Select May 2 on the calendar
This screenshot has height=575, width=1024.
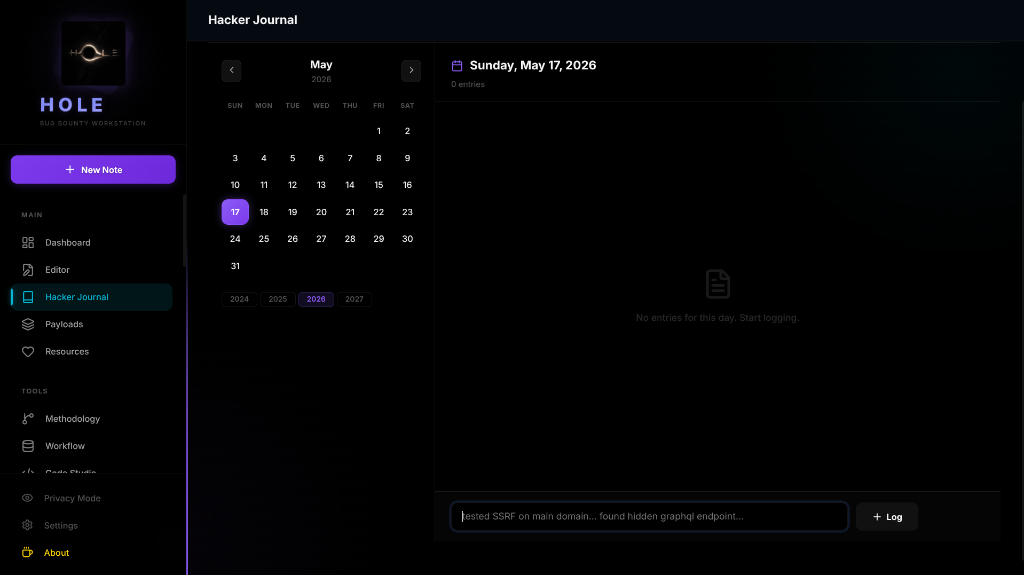click(408, 131)
